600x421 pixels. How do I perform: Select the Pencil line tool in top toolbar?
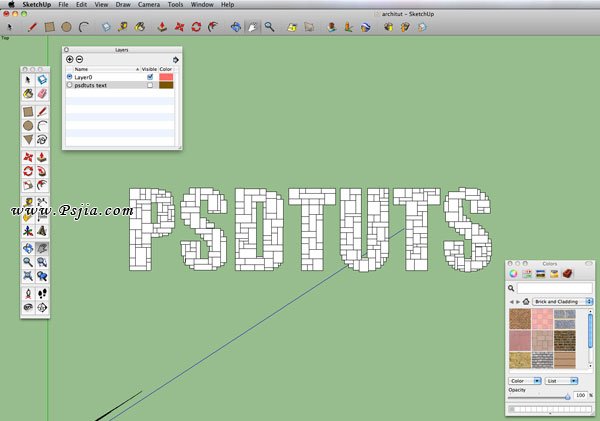tap(32, 27)
